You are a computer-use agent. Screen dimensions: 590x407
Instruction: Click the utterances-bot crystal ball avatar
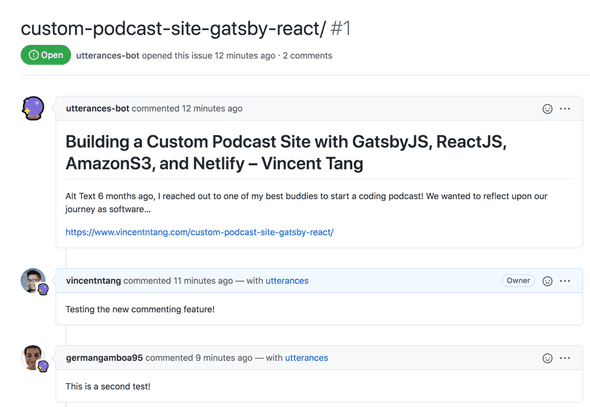tap(33, 108)
